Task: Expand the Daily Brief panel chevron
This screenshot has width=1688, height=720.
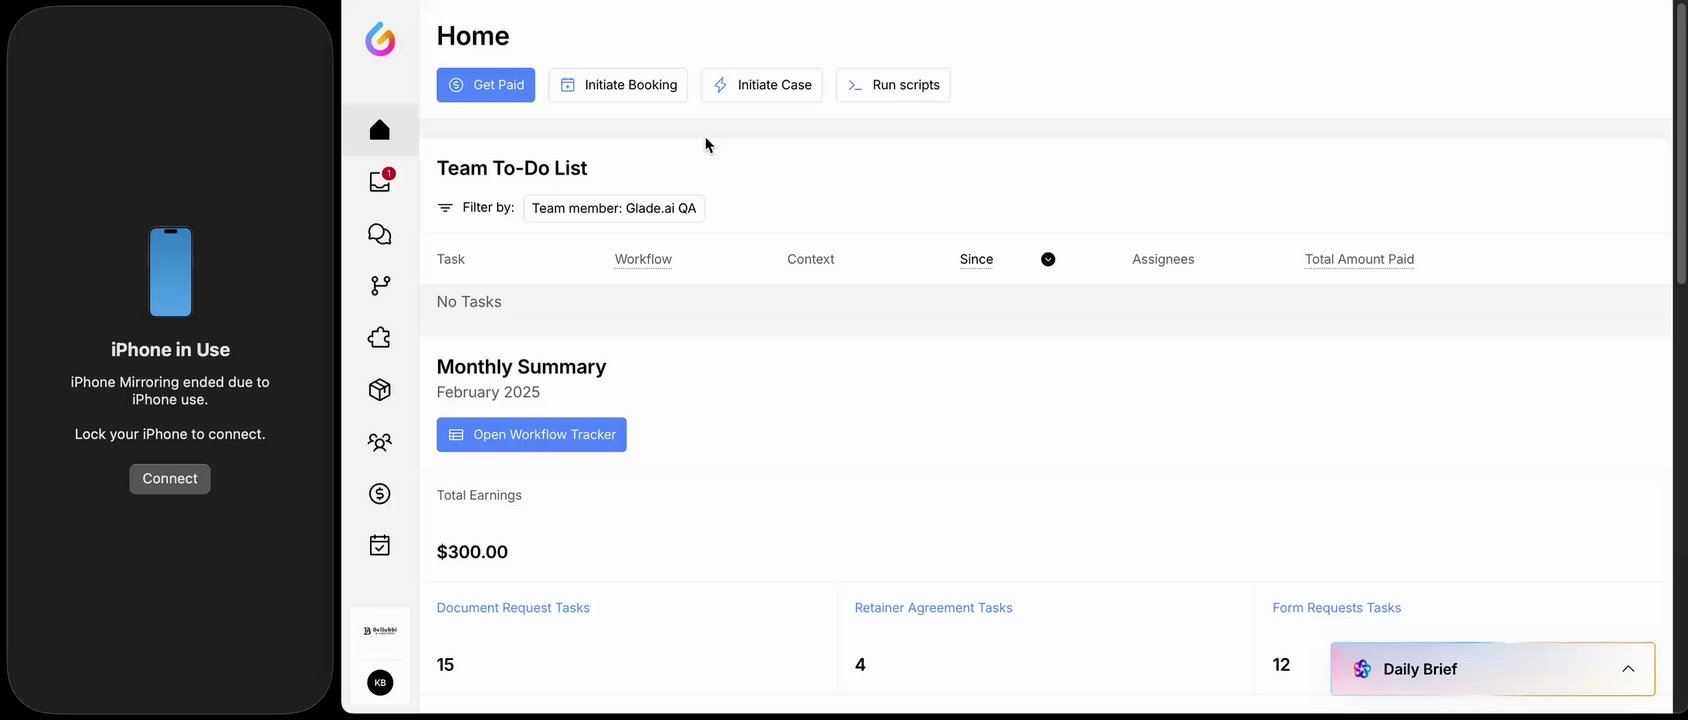Action: pos(1628,669)
